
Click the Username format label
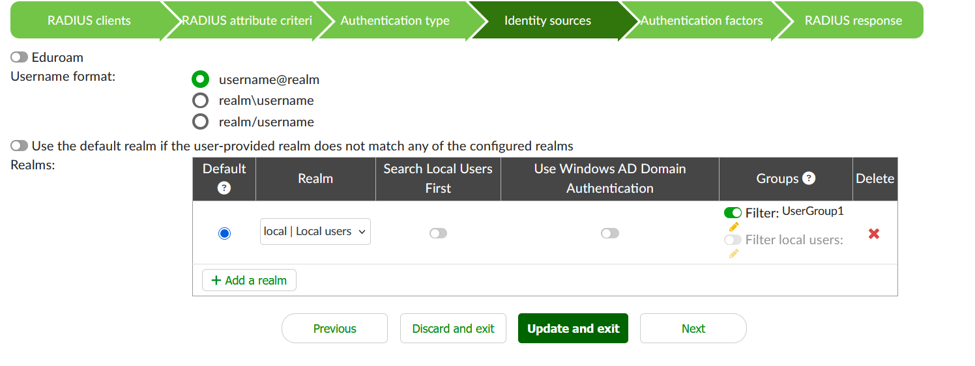point(63,76)
